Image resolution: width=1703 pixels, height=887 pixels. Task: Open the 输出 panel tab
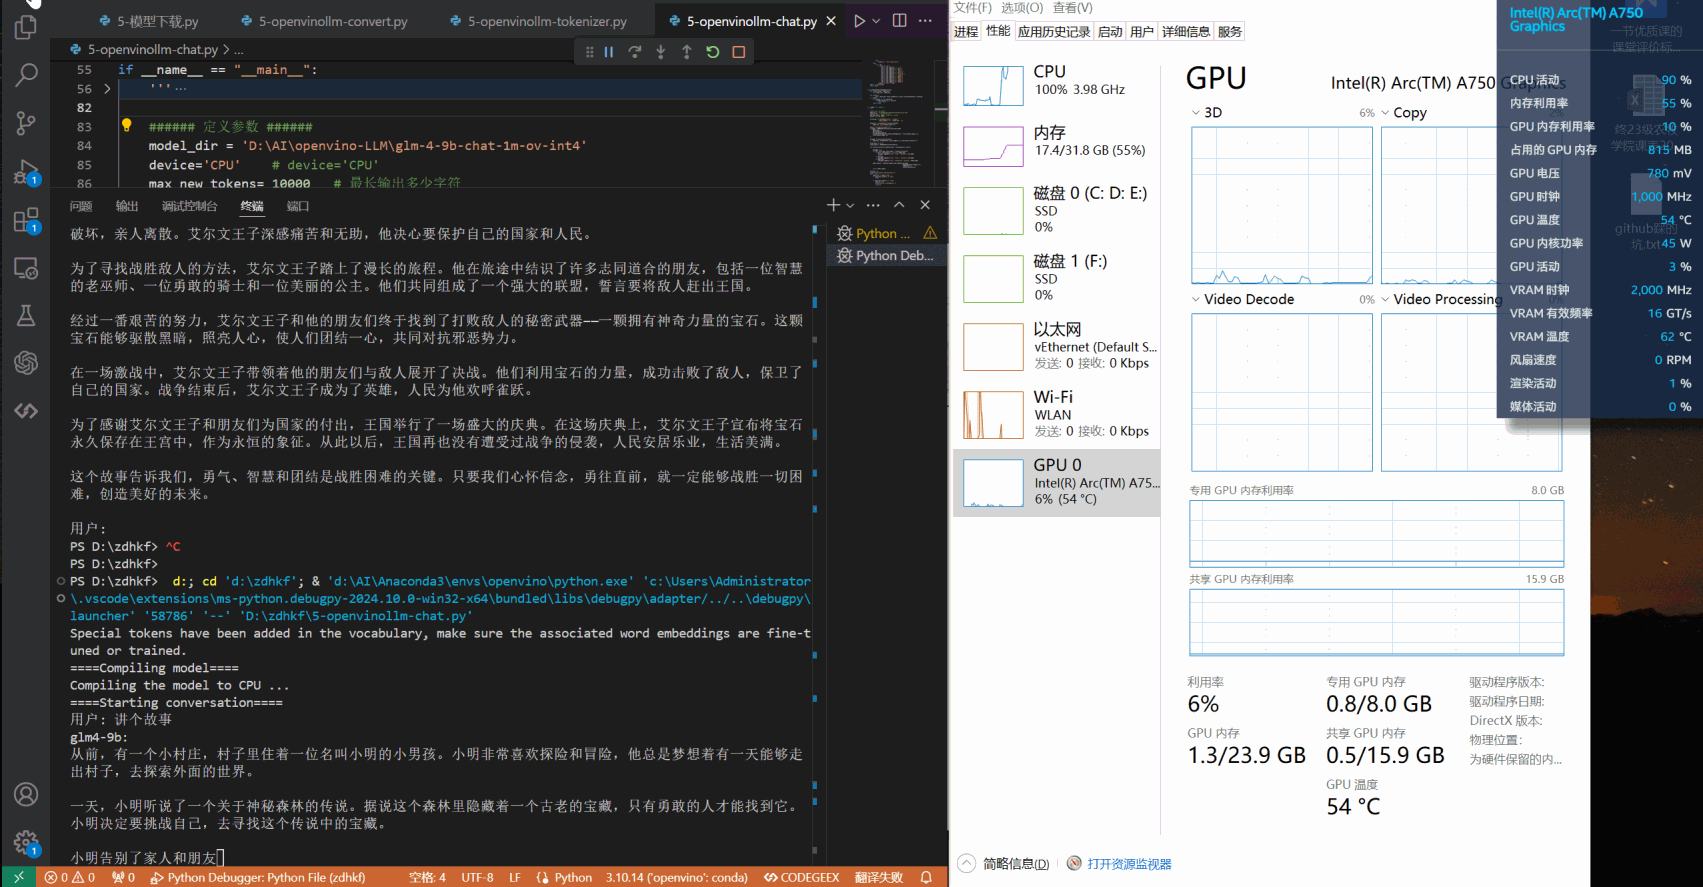(x=127, y=206)
